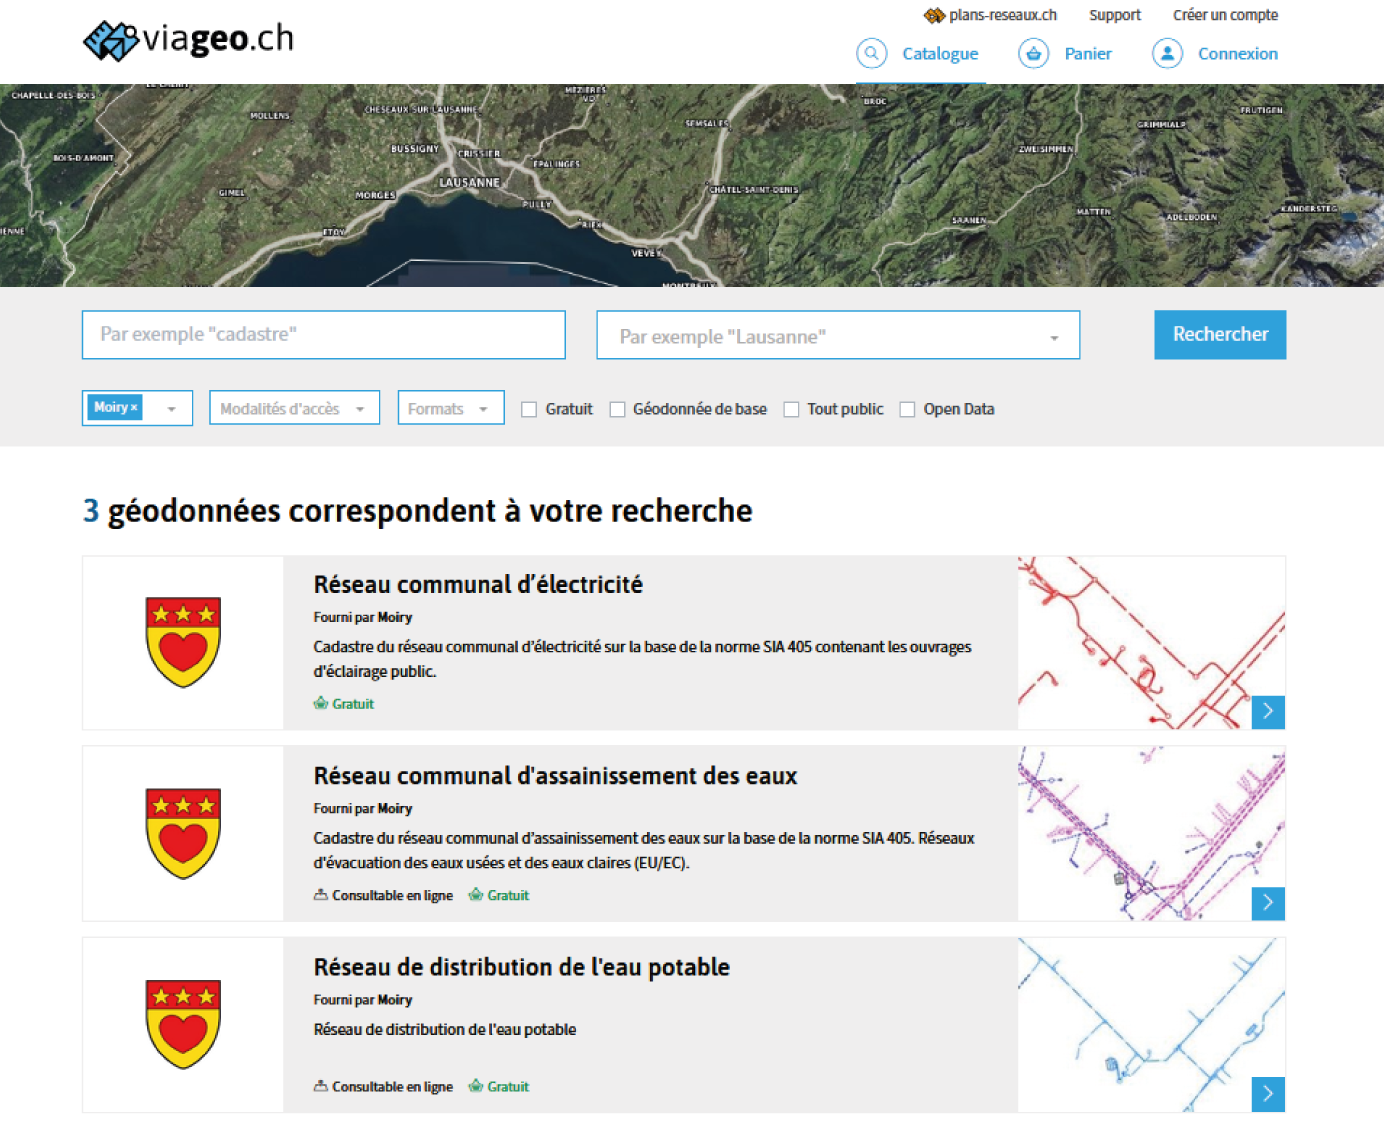Click Gratuit basket icon under assainissement

tap(476, 894)
